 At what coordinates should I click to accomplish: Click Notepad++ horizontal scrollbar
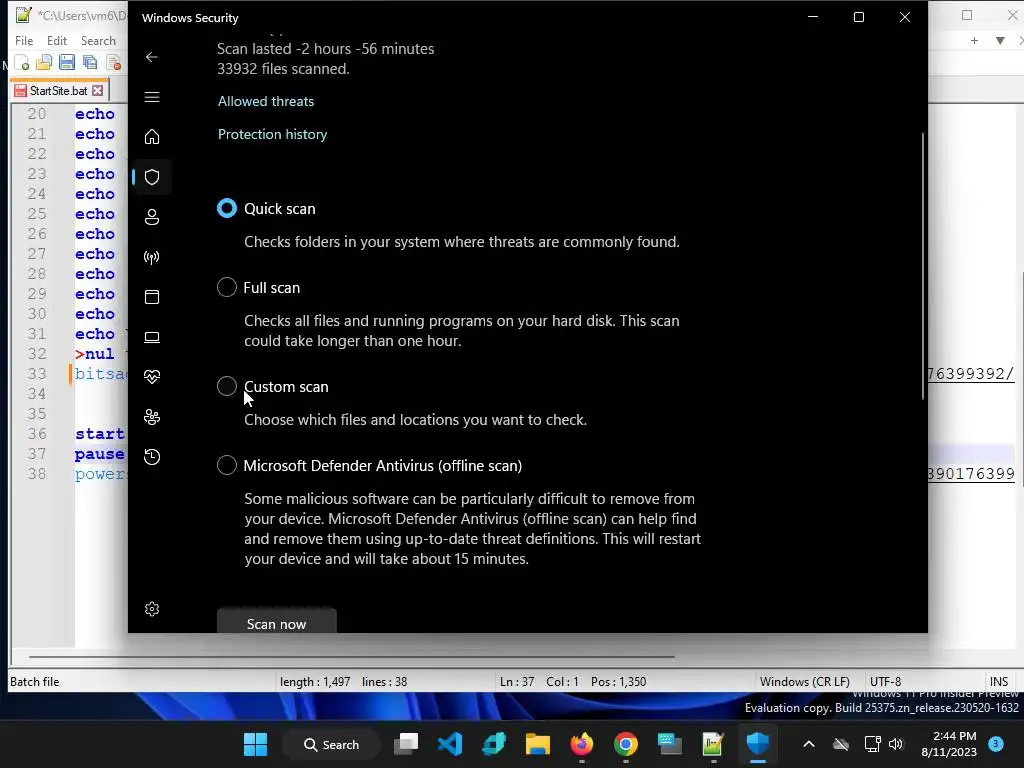(351, 656)
